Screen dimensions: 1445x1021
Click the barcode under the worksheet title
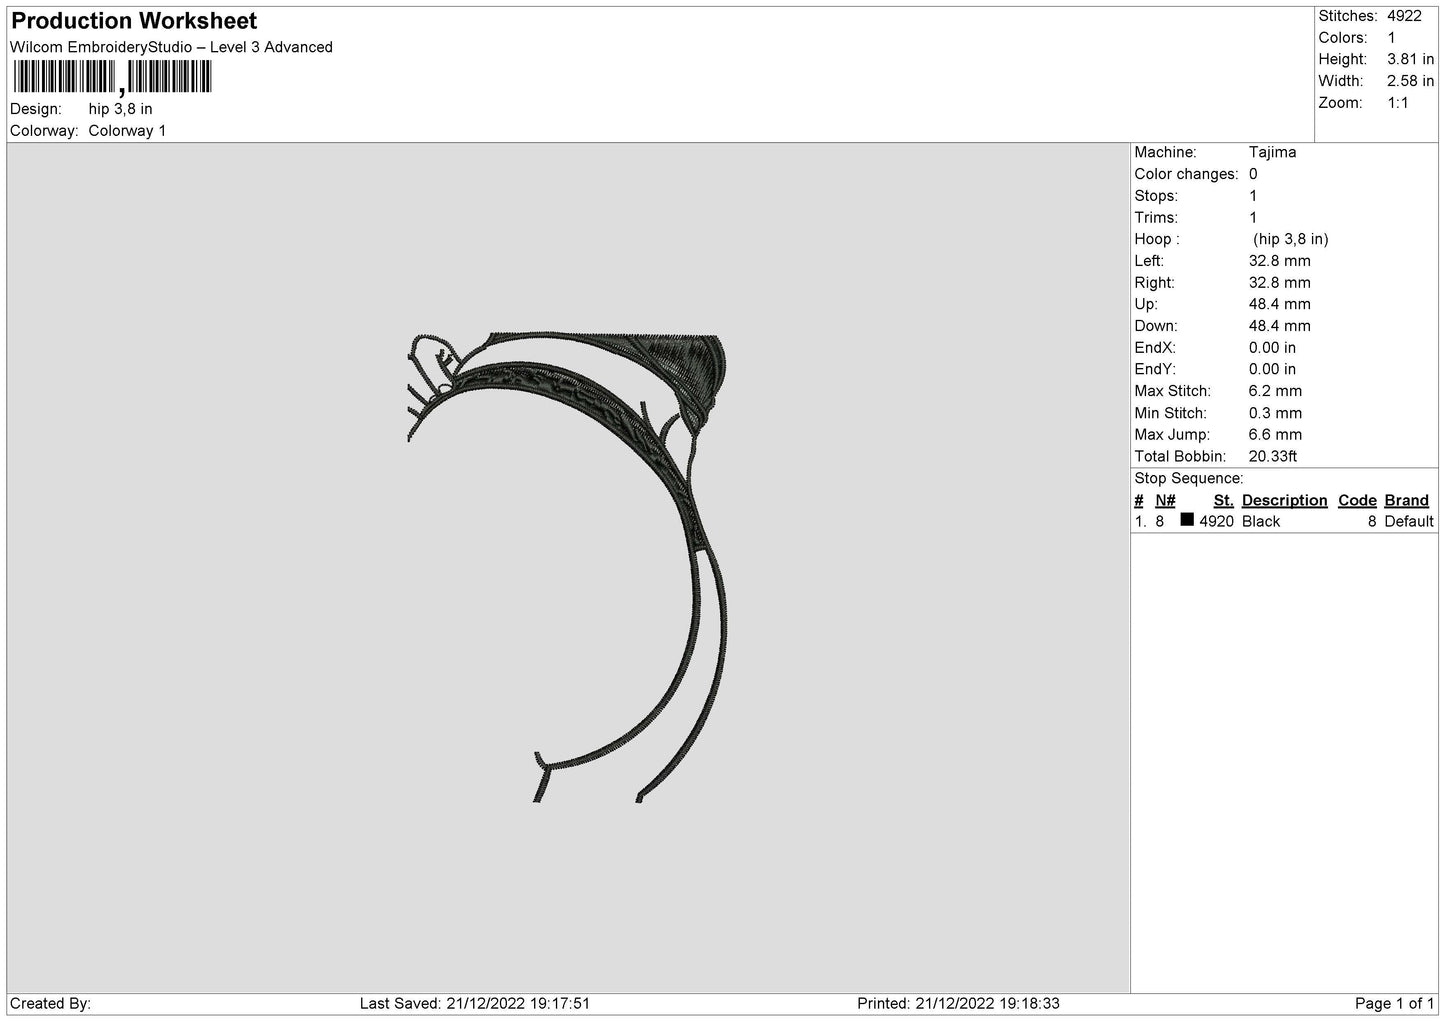(112, 77)
